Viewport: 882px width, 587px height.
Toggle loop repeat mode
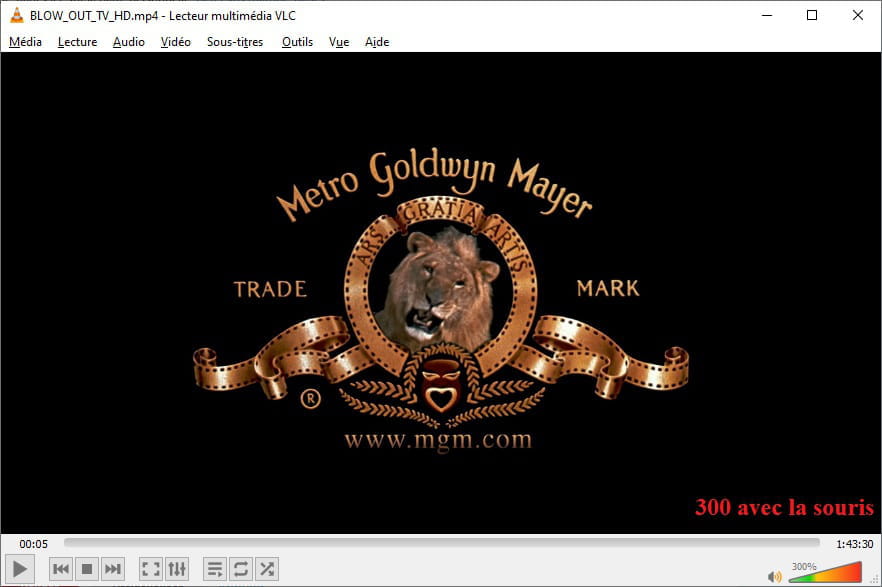[241, 569]
